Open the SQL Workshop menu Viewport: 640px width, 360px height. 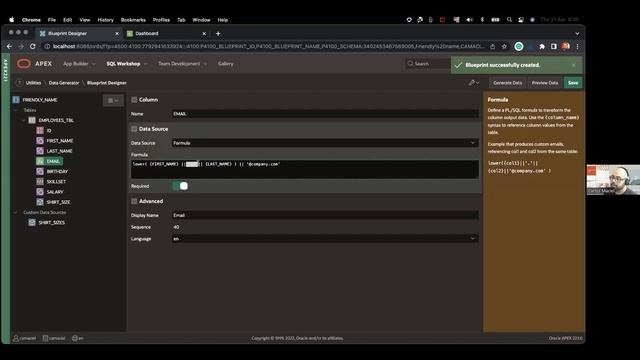pos(127,64)
